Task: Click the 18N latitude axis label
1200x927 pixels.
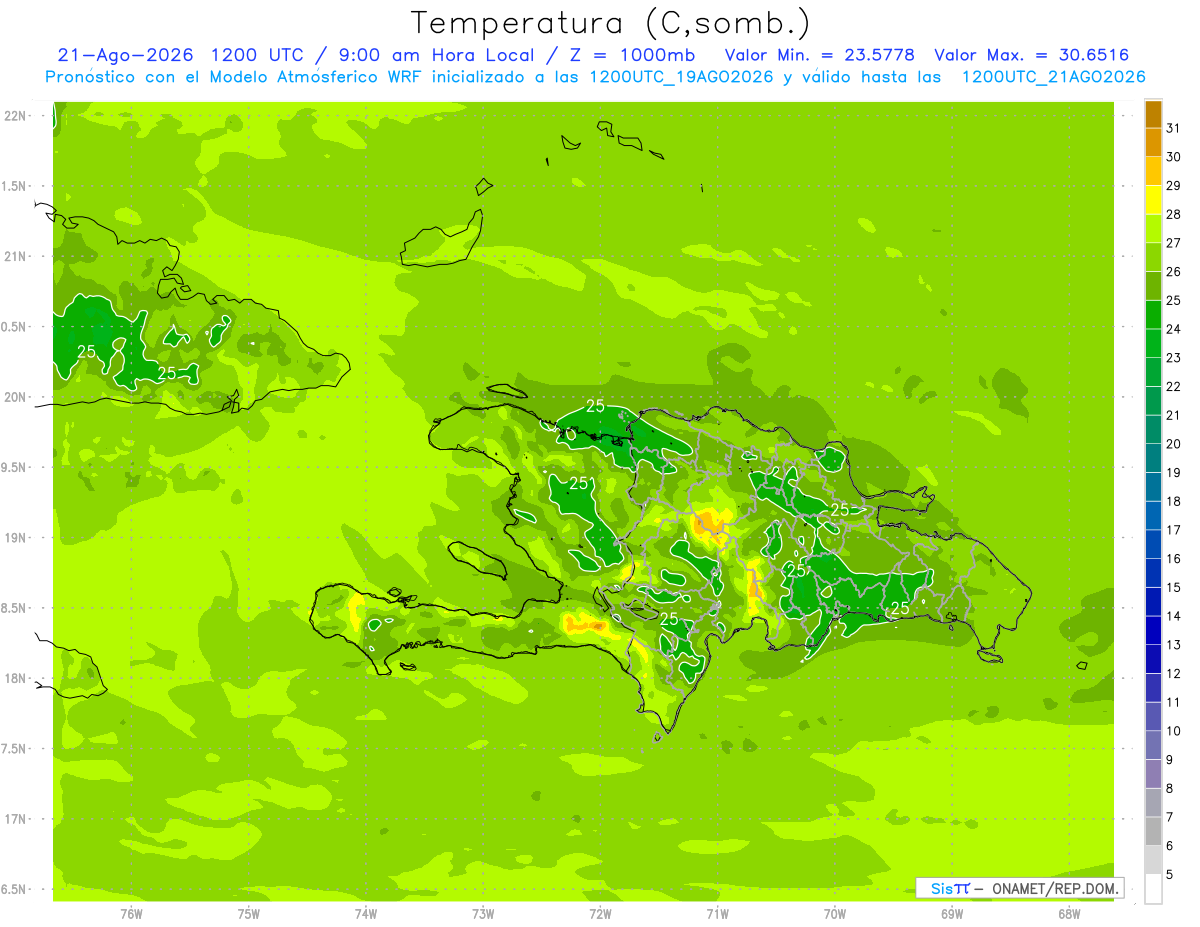Action: [17, 679]
